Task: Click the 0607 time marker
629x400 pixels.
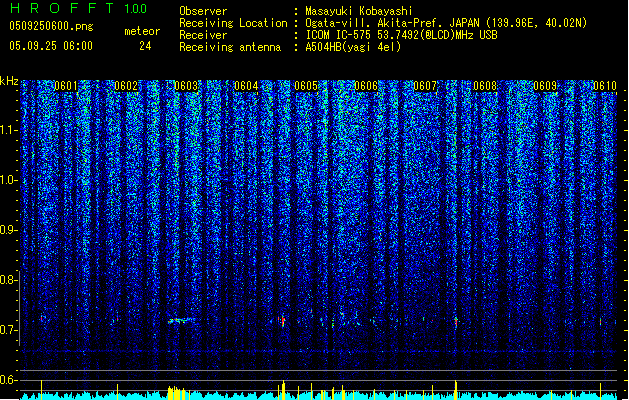Action: coord(425,86)
